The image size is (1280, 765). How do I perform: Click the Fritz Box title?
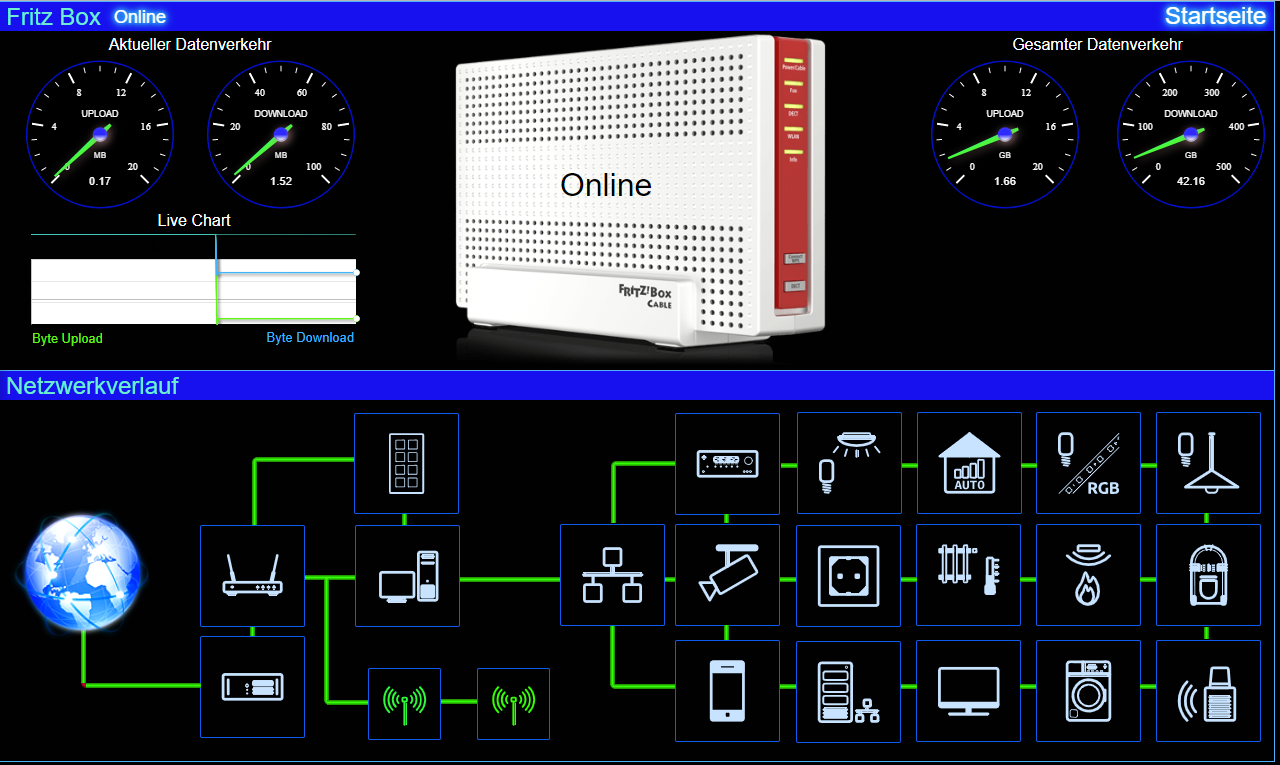tap(54, 17)
